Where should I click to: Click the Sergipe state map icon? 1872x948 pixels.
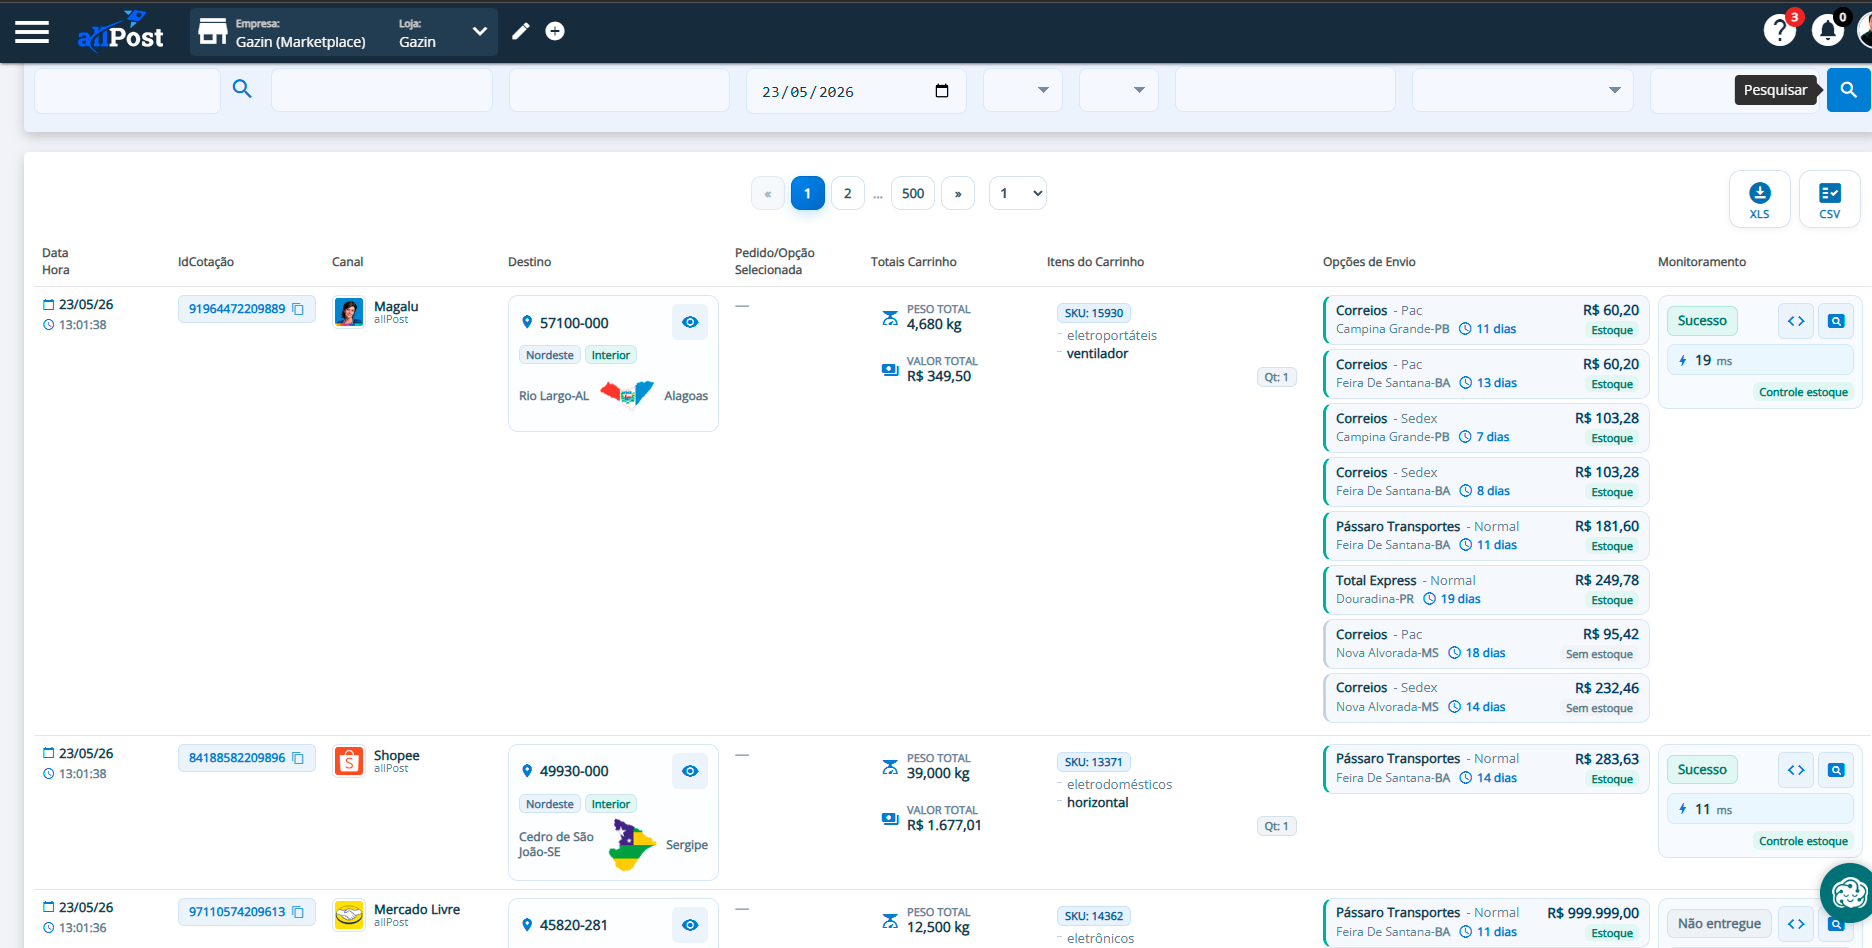(x=632, y=845)
